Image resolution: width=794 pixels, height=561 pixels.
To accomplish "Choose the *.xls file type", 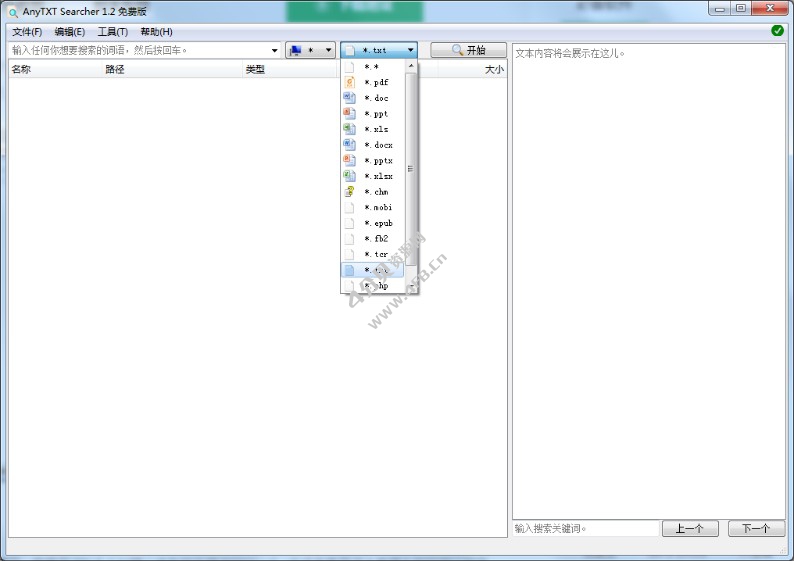I will (373, 129).
